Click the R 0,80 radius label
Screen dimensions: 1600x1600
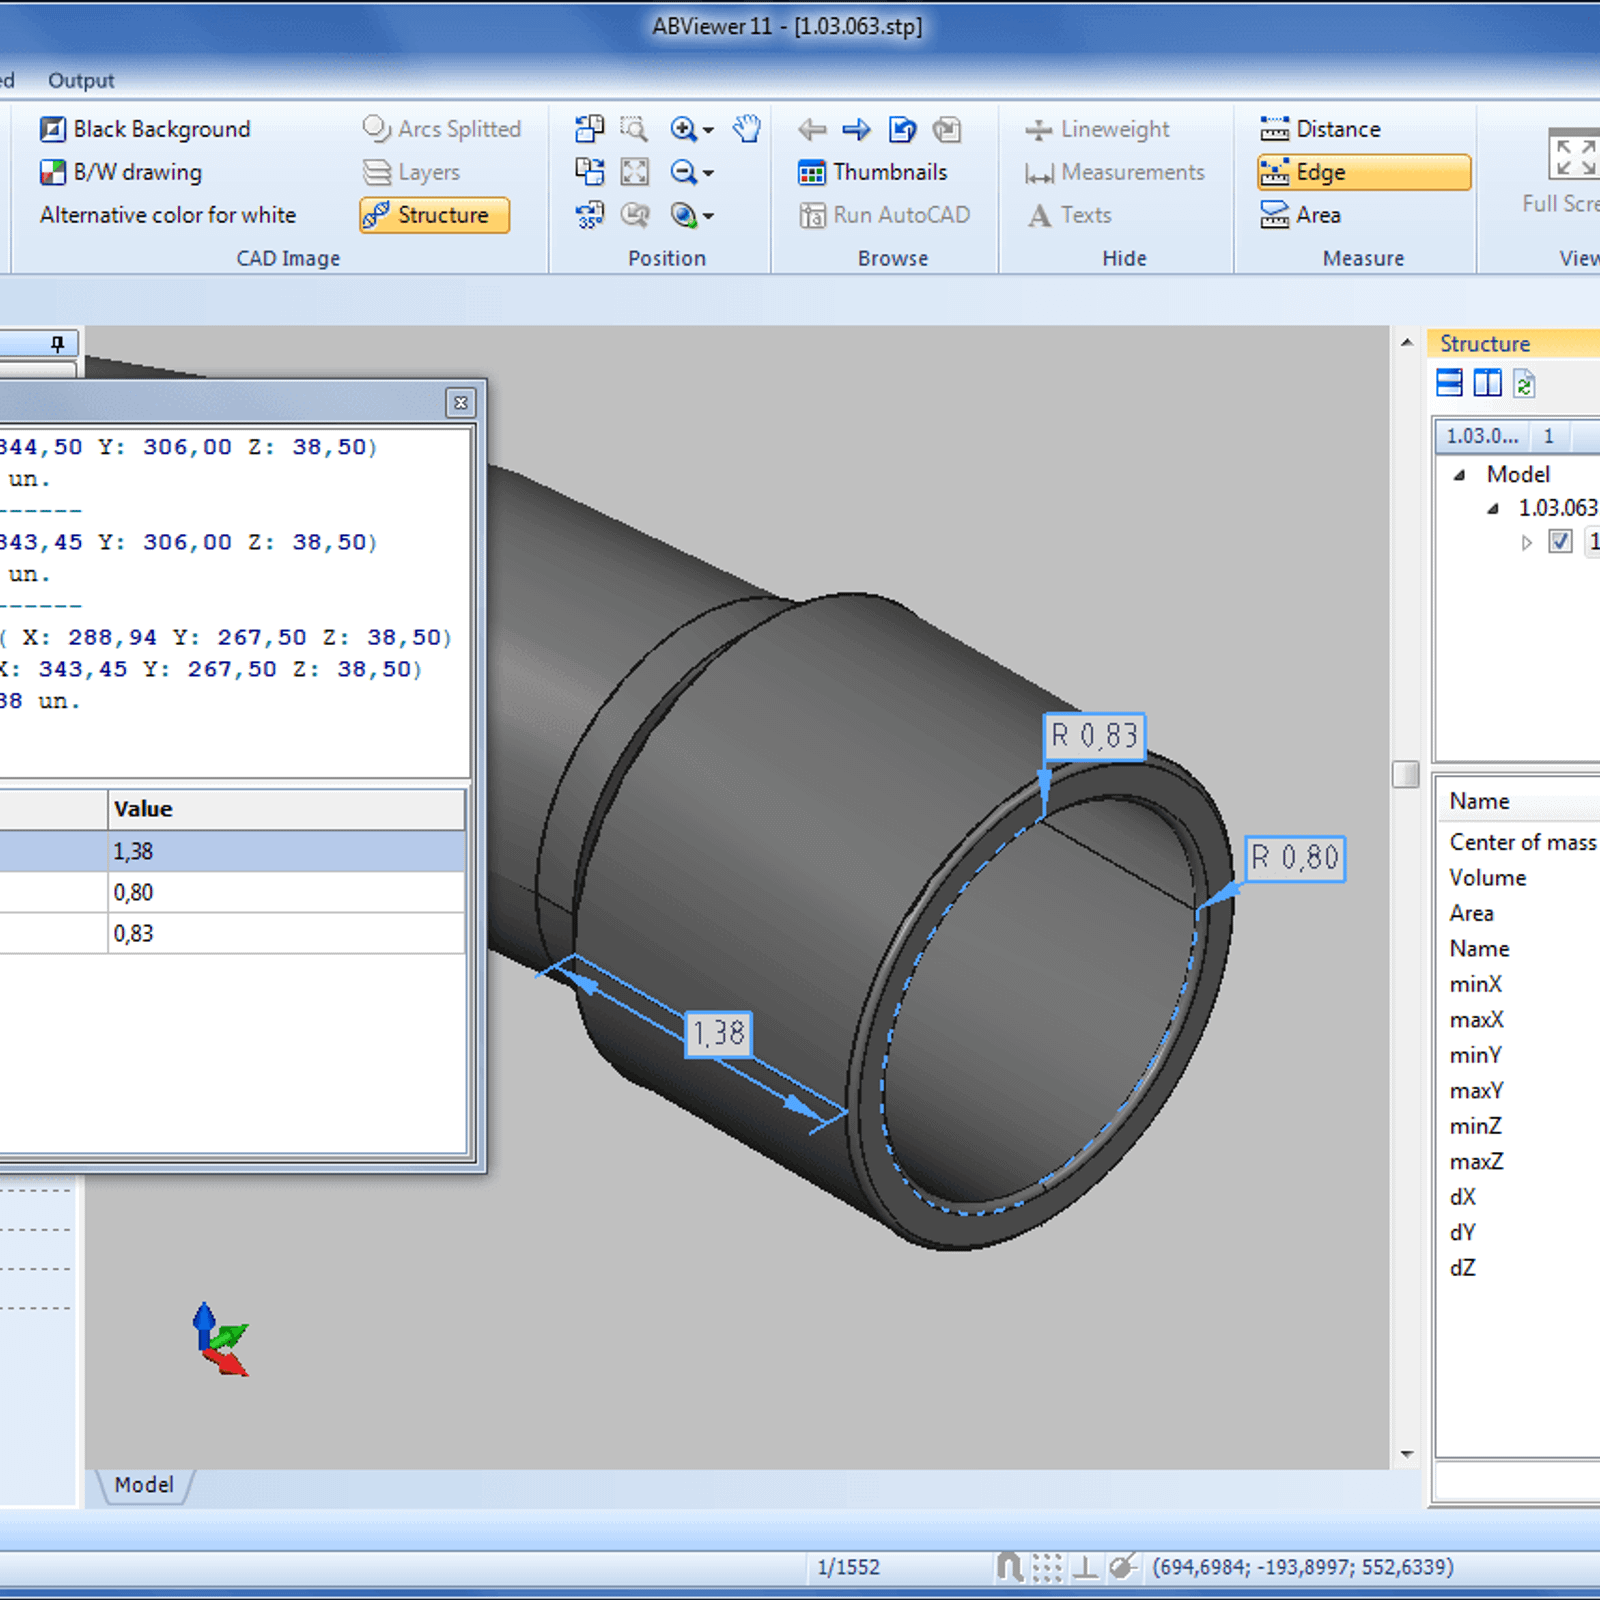point(1294,858)
